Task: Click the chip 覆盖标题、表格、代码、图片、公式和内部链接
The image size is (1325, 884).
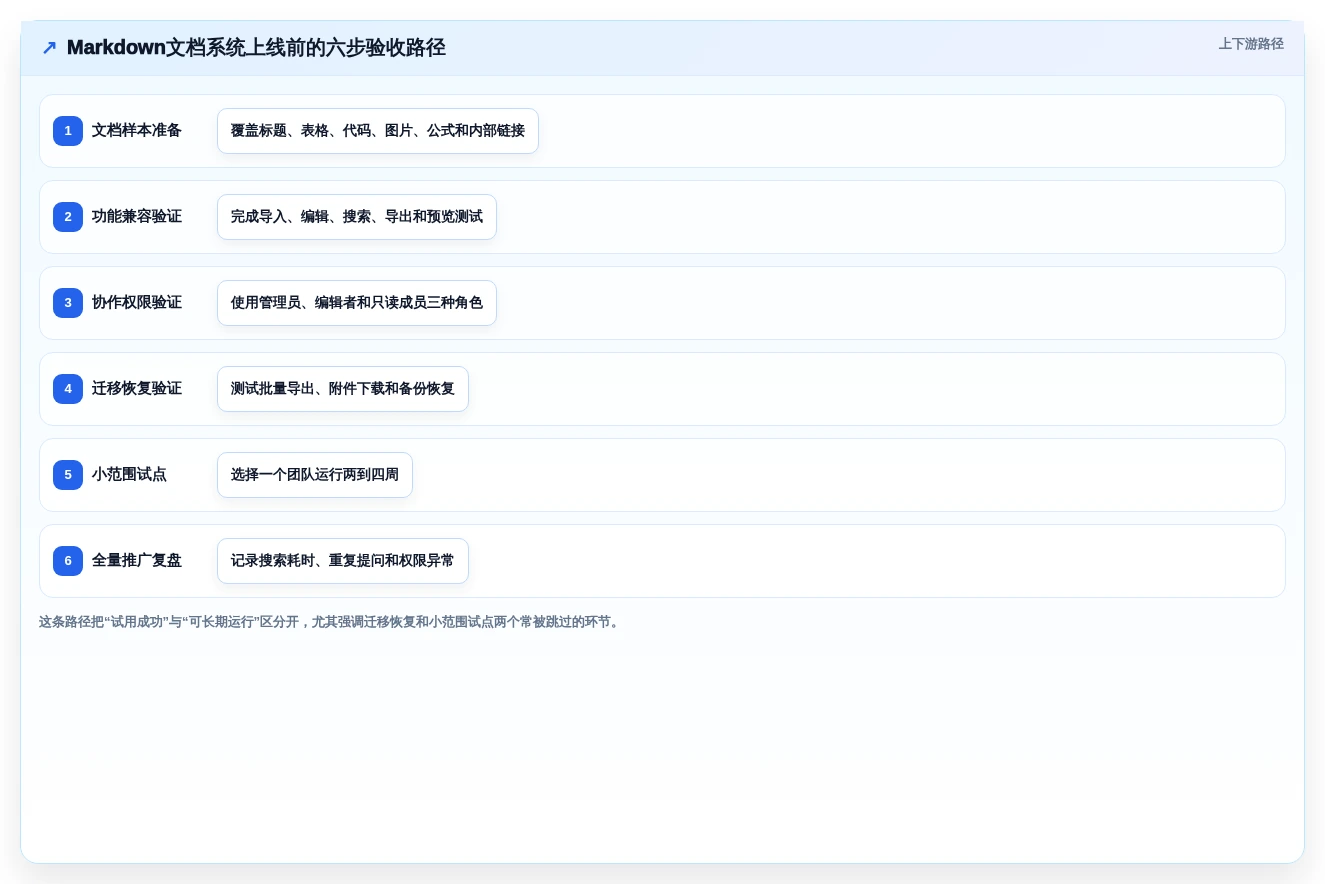Action: tap(378, 131)
